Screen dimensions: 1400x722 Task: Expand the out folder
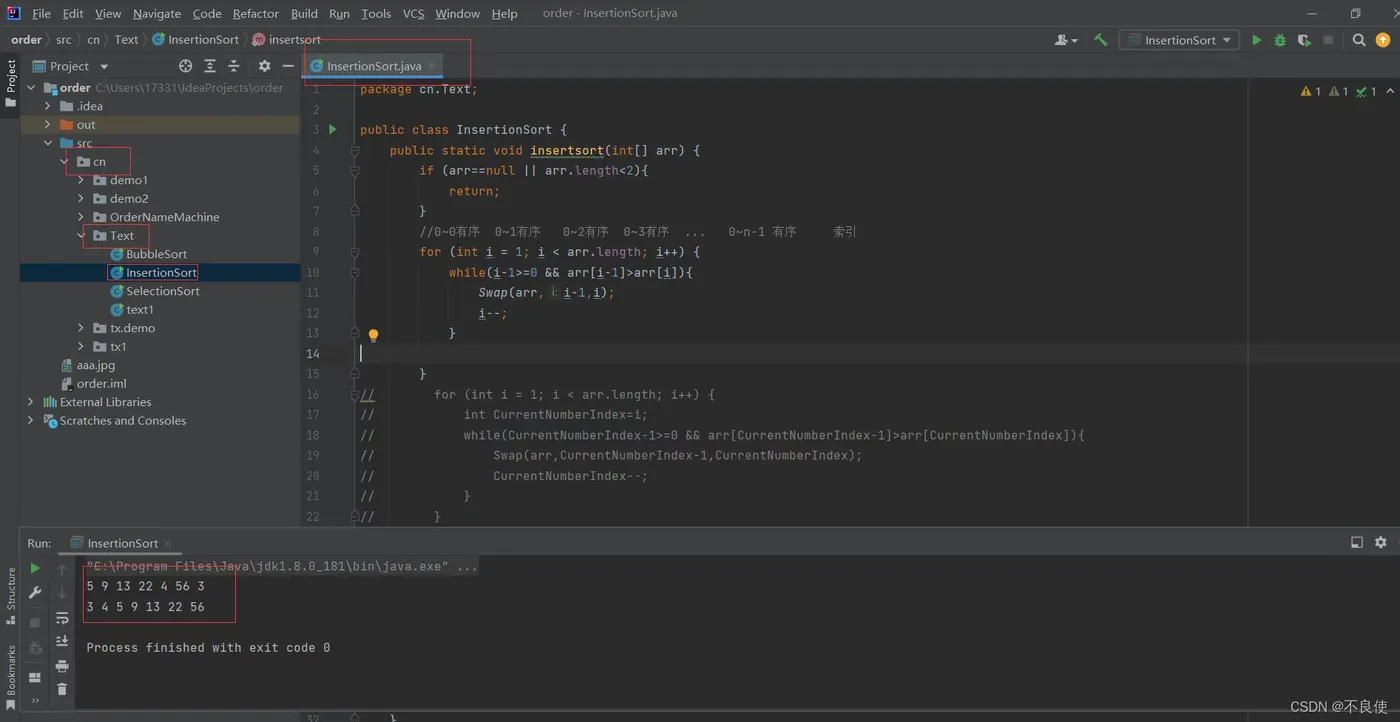pyautogui.click(x=47, y=125)
